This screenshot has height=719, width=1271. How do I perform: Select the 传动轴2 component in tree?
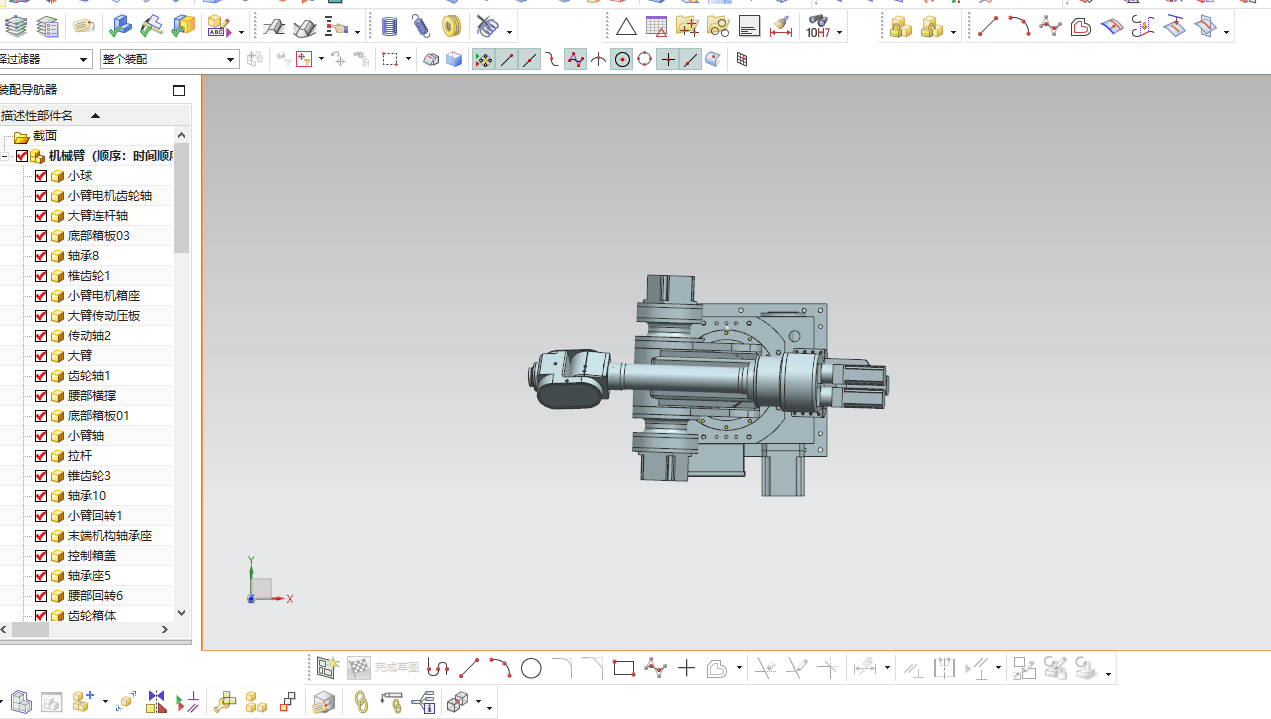click(87, 336)
